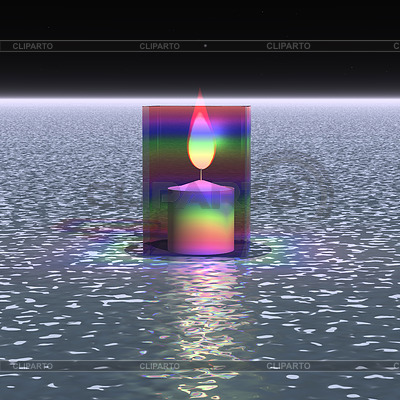The image size is (400, 400).
Task: Click the glowing candle flame
Action: 201,133
